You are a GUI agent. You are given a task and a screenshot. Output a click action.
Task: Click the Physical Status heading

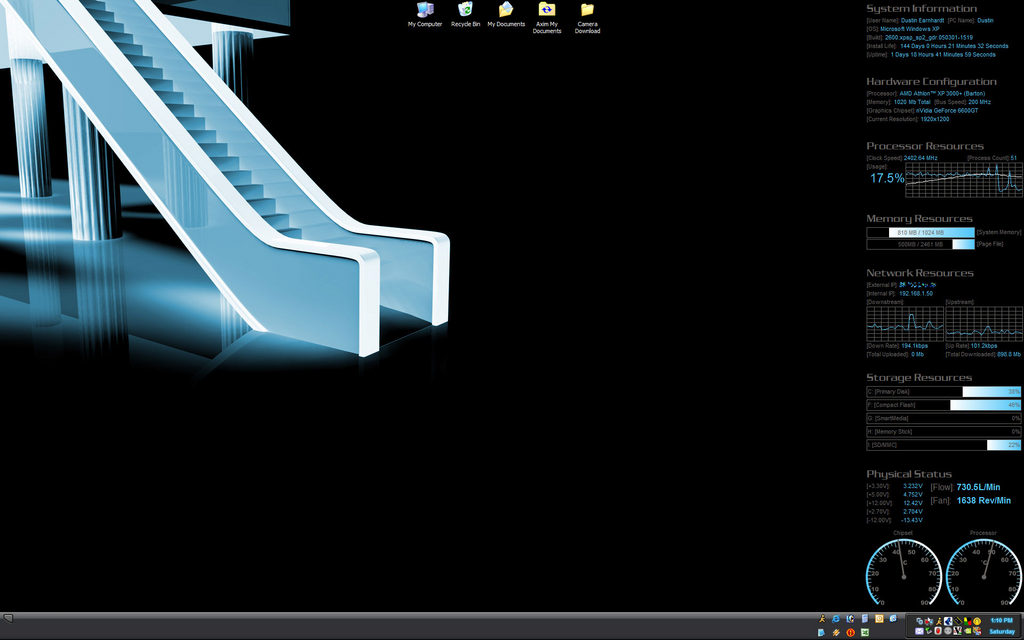point(909,474)
